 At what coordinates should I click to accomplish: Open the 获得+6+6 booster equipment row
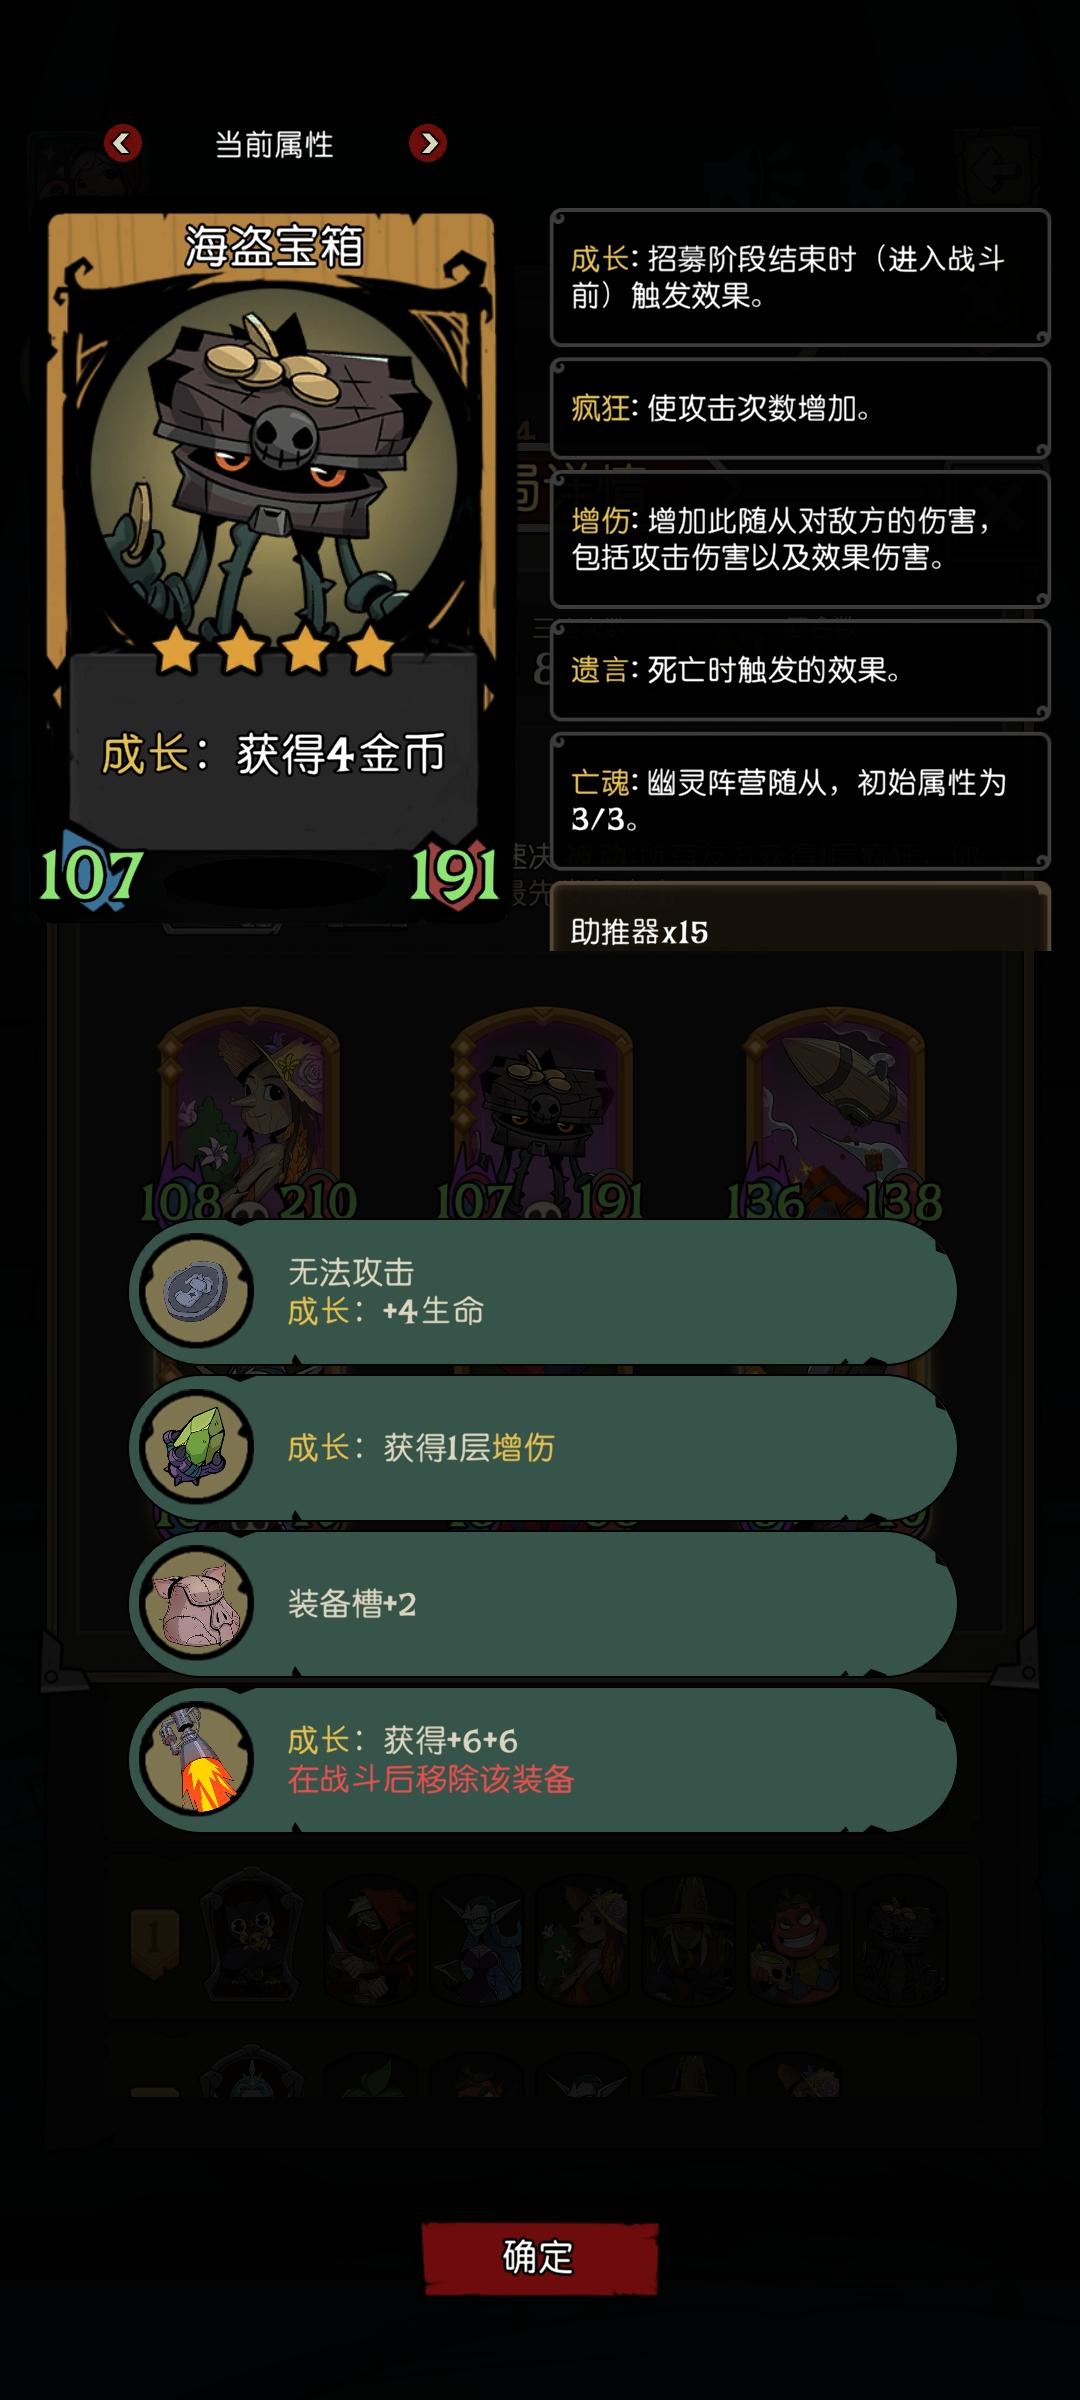543,1759
